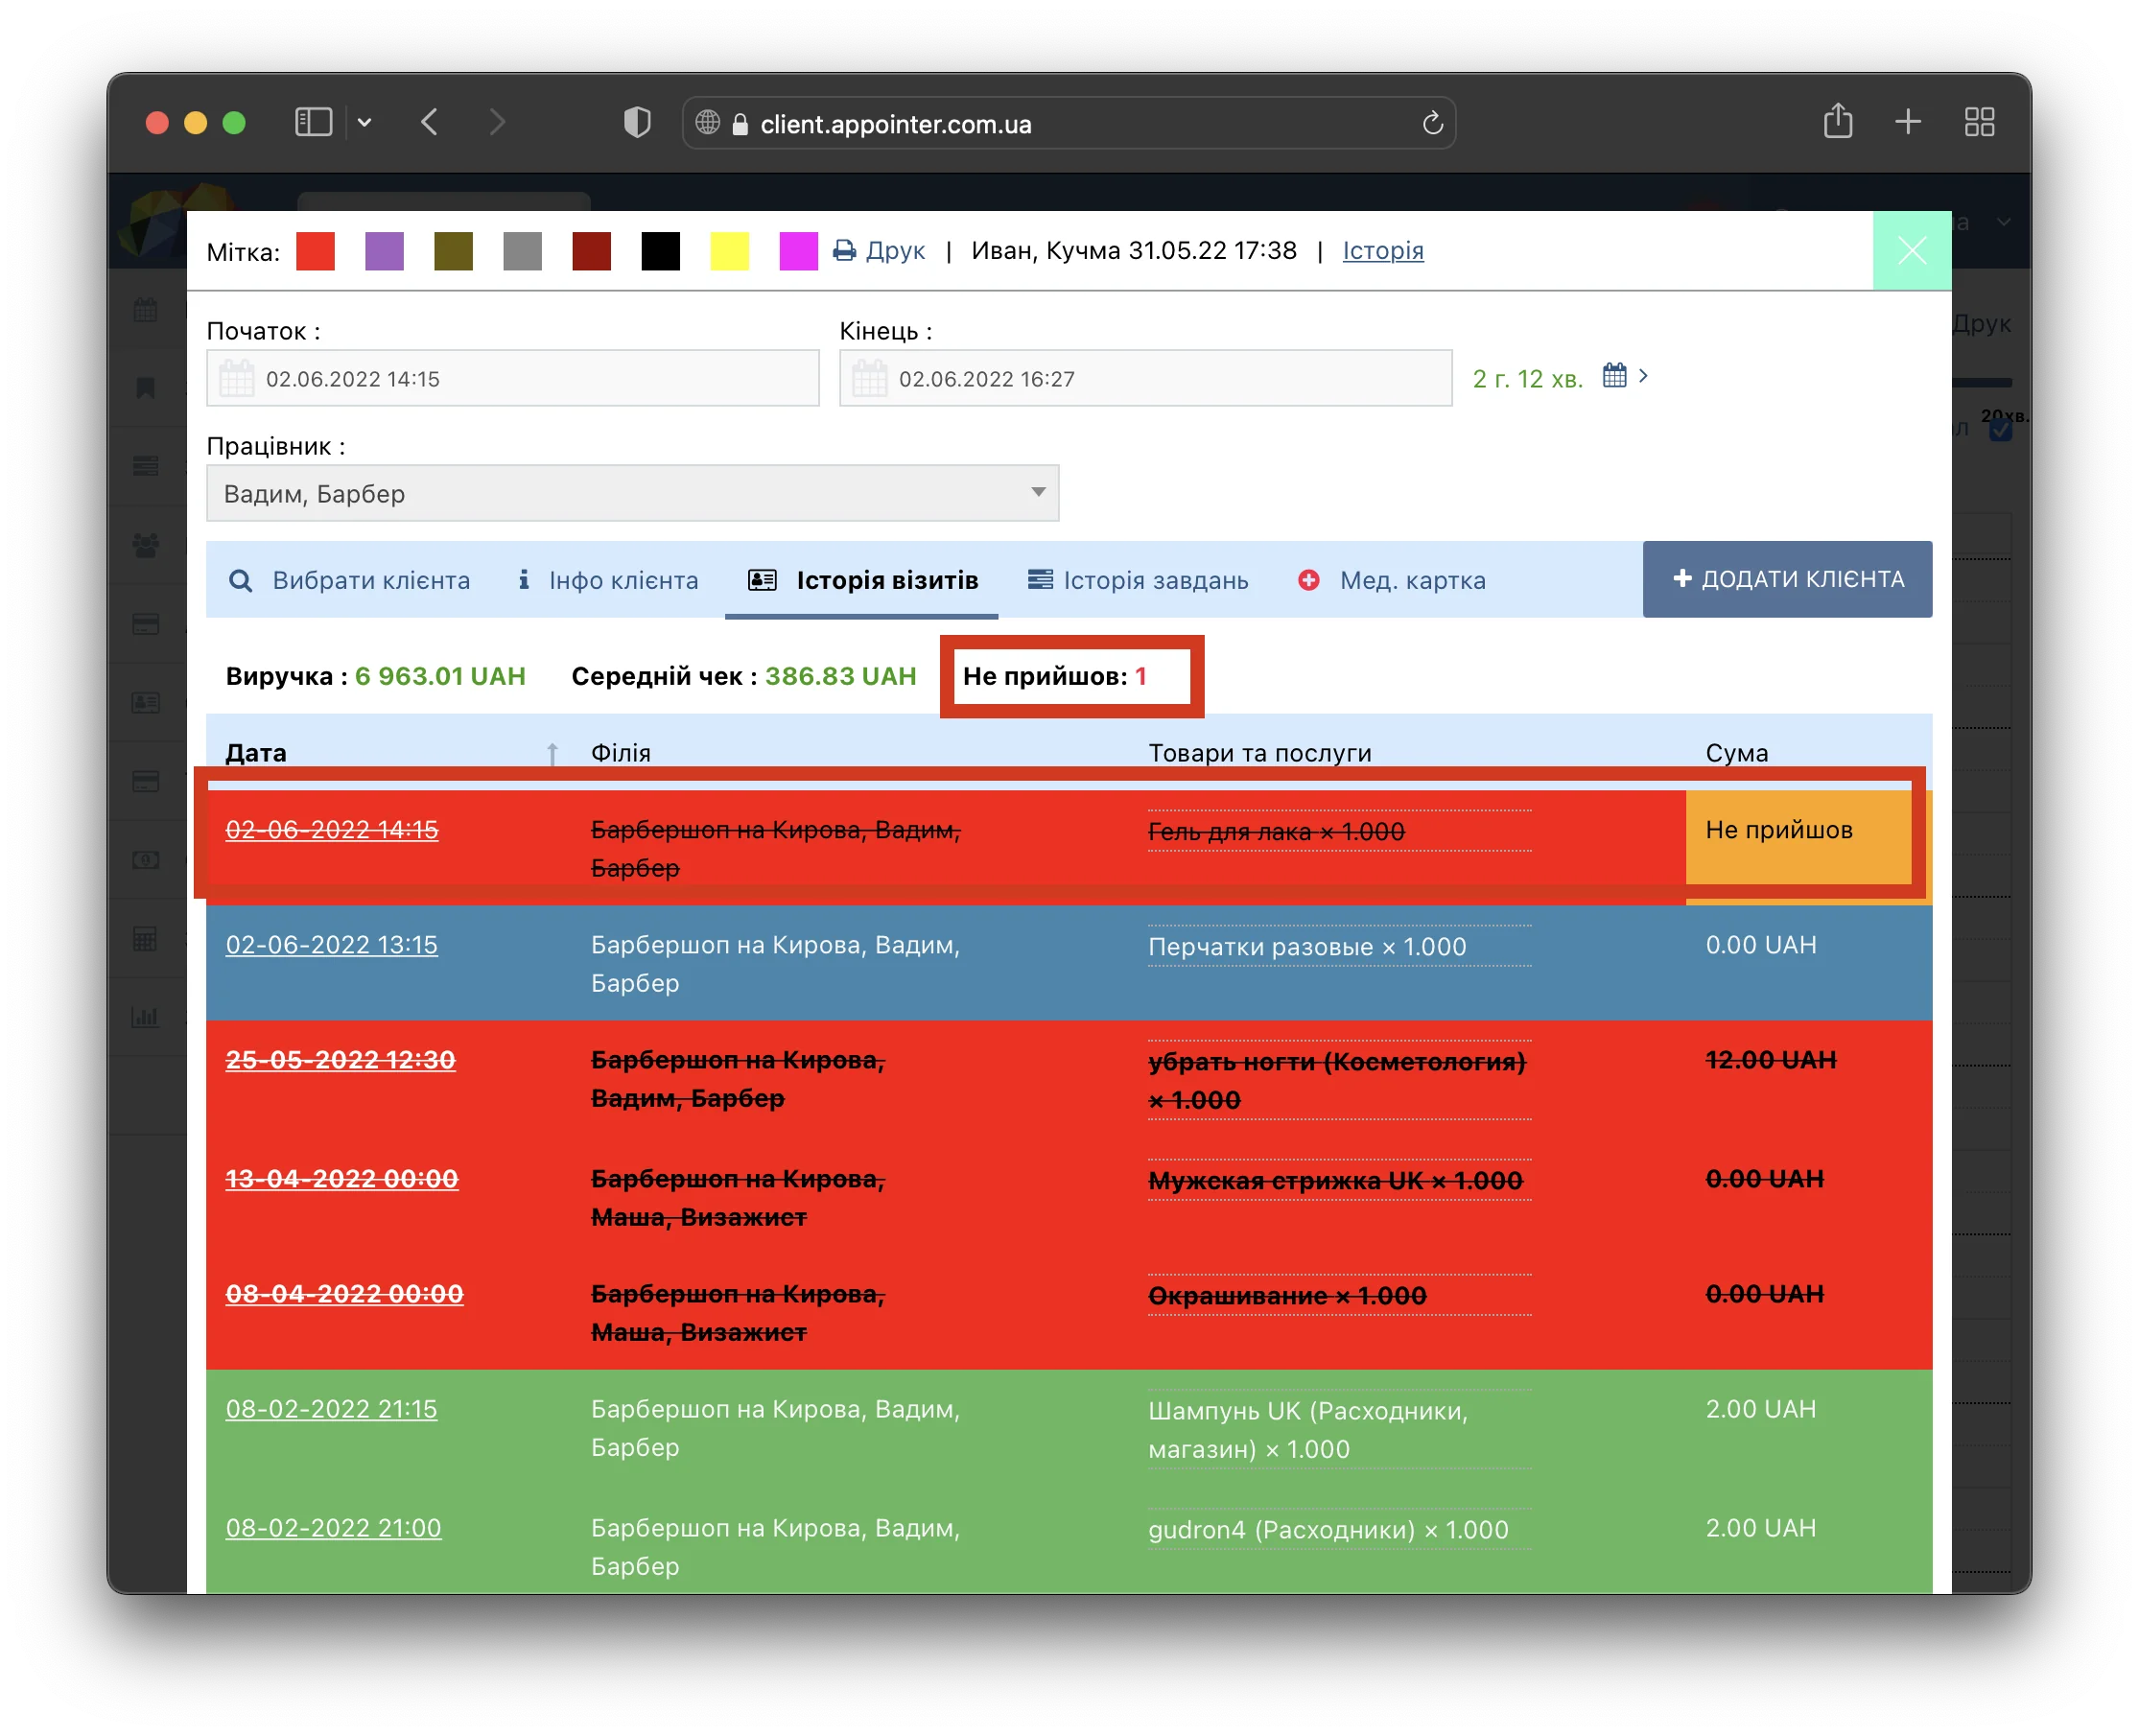
Task: Sort by the Дата column header
Action: pos(256,753)
